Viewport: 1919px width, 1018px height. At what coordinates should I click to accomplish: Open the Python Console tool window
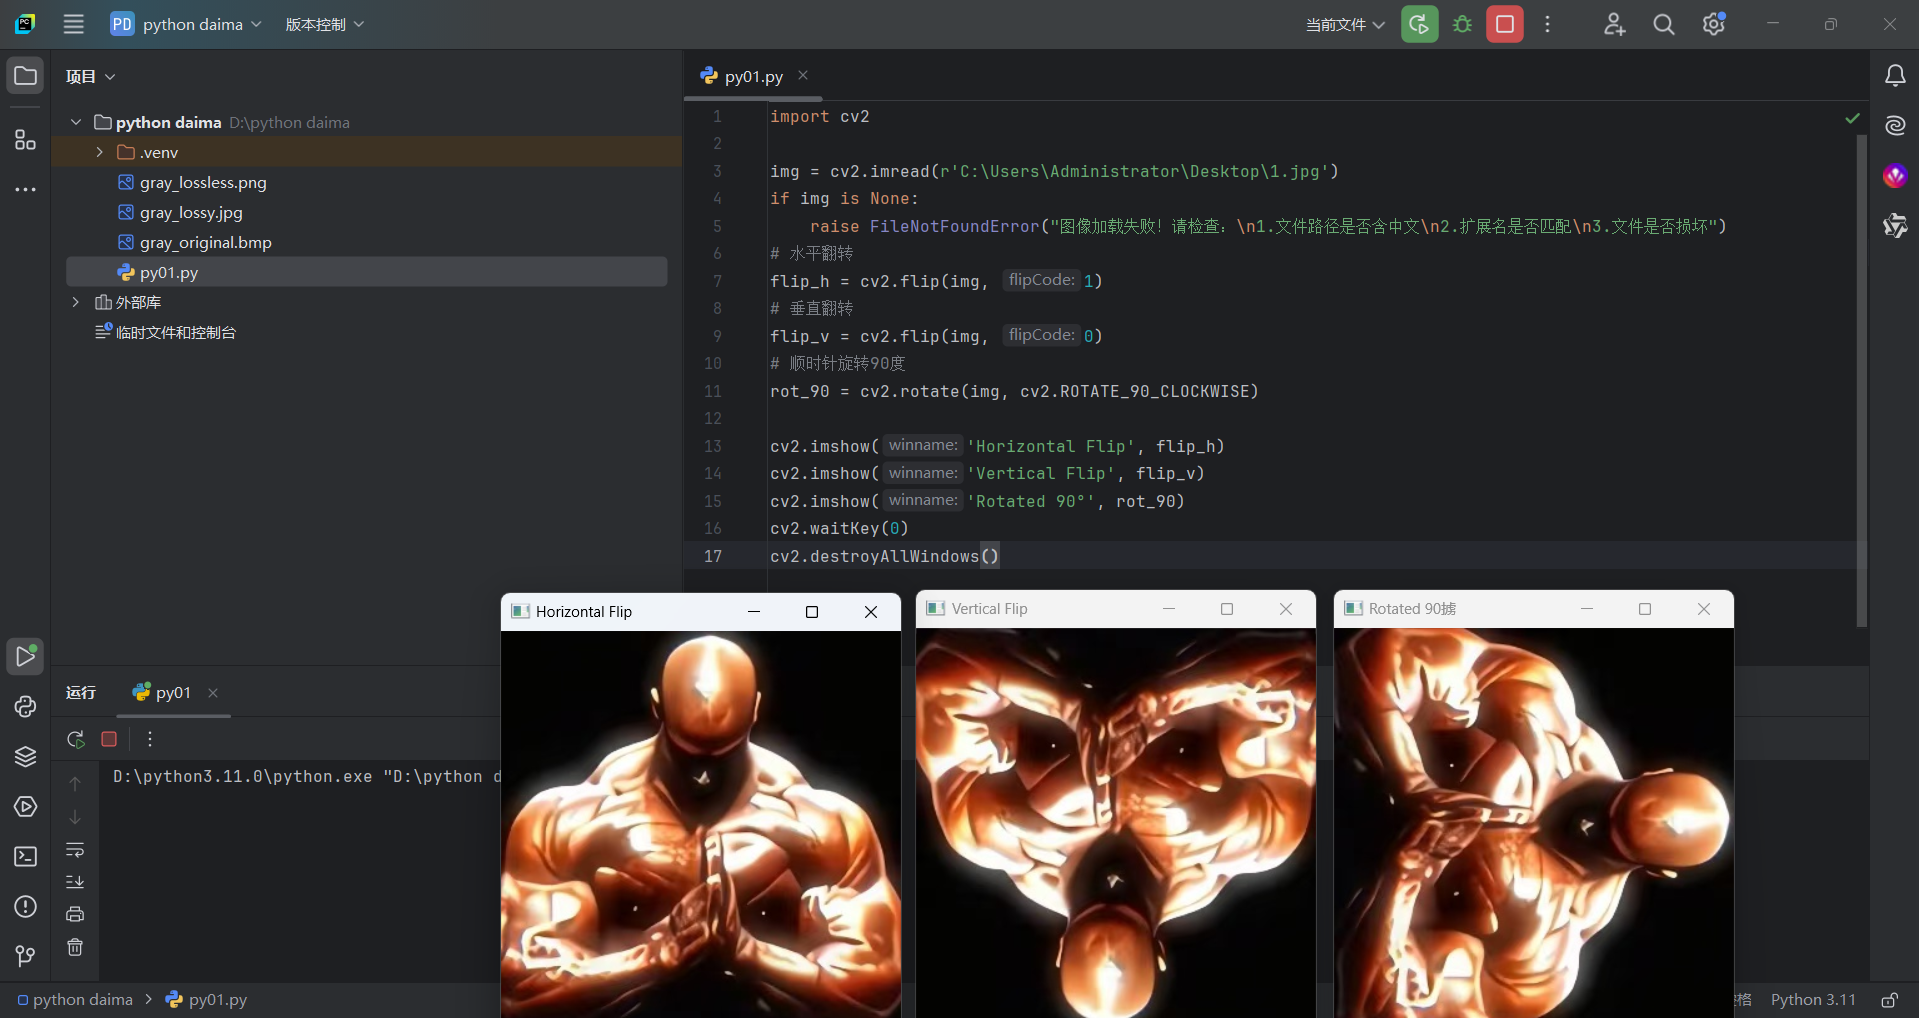(25, 707)
